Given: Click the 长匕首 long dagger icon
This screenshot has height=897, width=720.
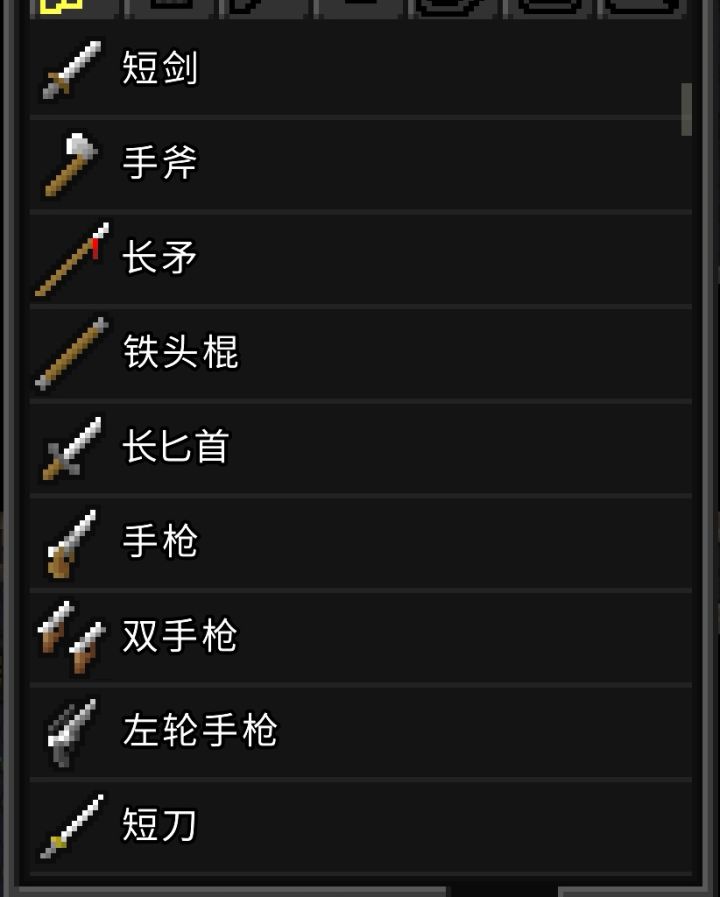Looking at the screenshot, I should tap(71, 448).
